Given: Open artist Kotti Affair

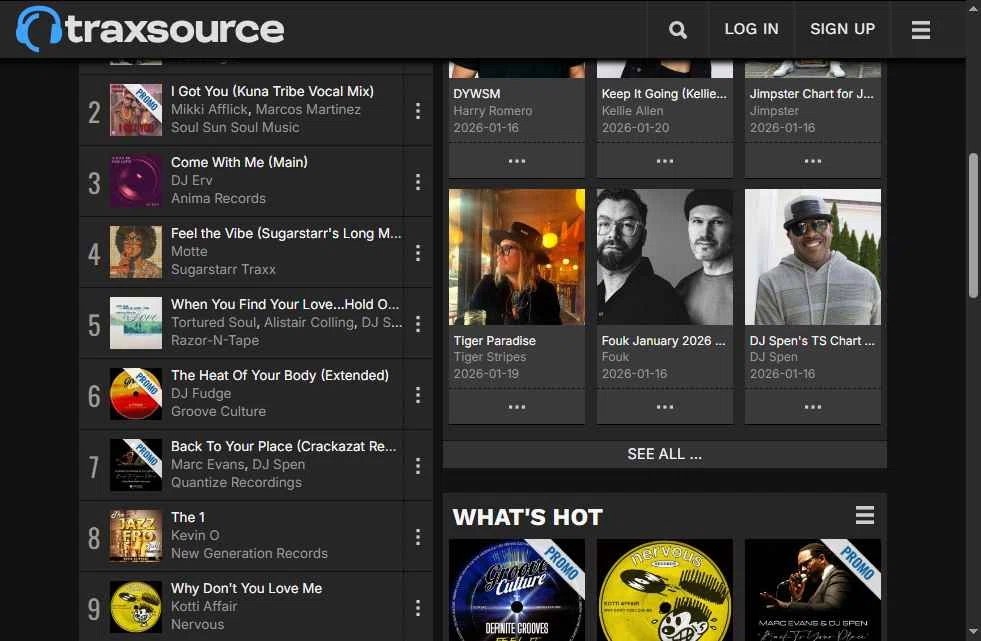Looking at the screenshot, I should tap(204, 607).
